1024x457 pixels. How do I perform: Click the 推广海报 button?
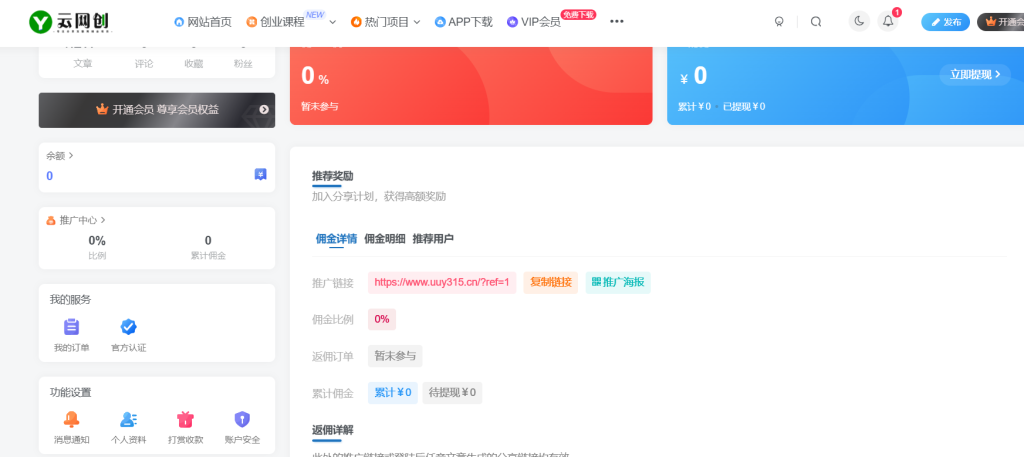(618, 283)
